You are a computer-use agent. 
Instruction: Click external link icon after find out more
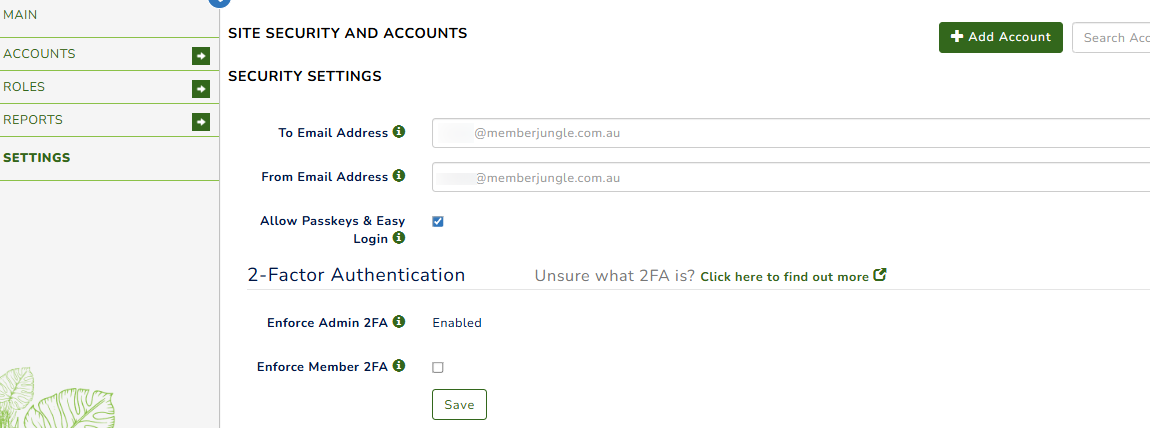click(x=880, y=276)
